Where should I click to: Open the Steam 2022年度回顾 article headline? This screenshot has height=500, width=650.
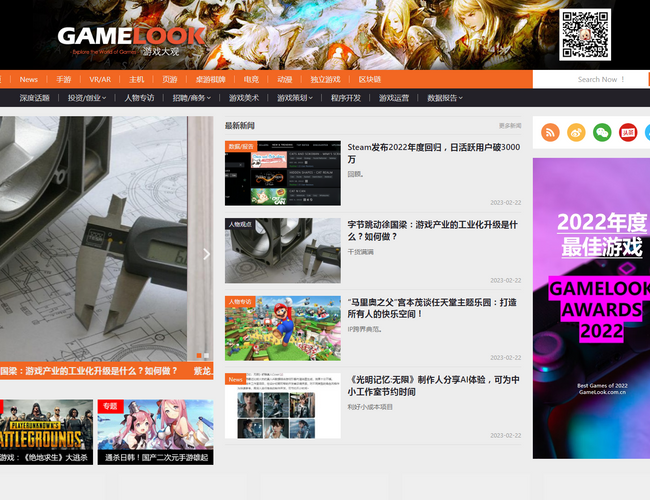click(433, 153)
